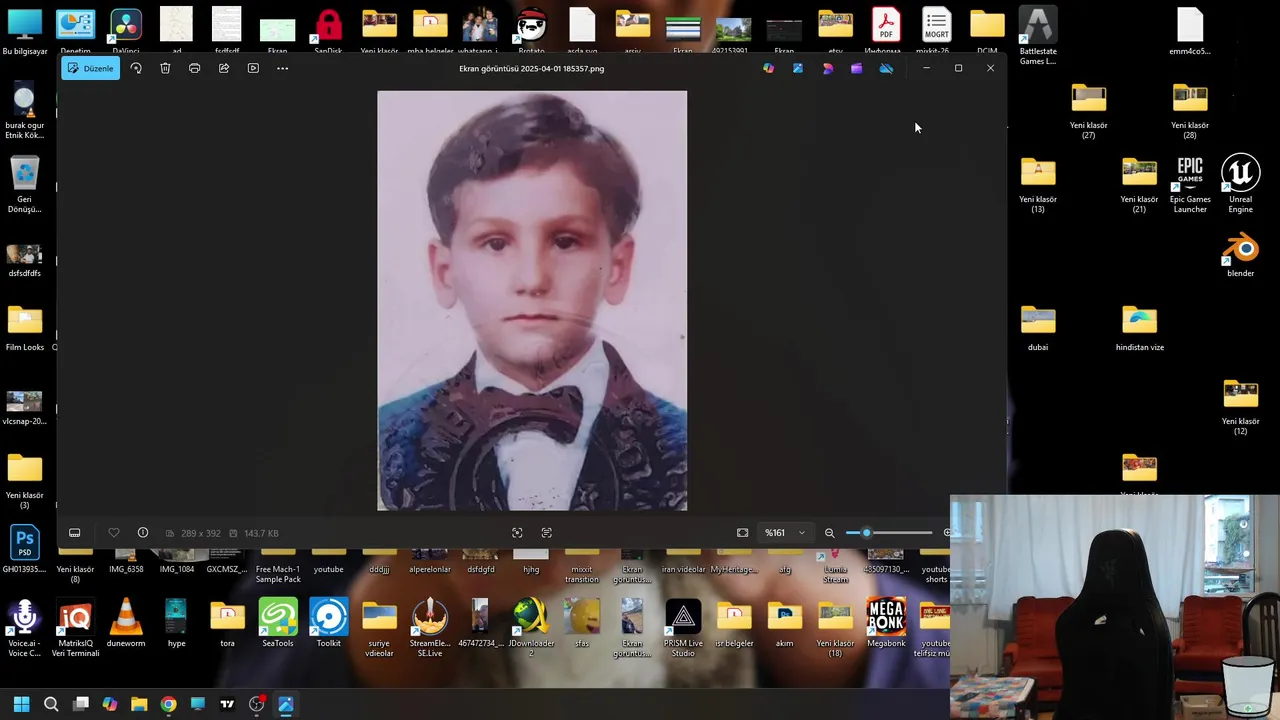Click the Düzenle edit button in Photos
The height and width of the screenshot is (720, 1280).
pyautogui.click(x=90, y=68)
